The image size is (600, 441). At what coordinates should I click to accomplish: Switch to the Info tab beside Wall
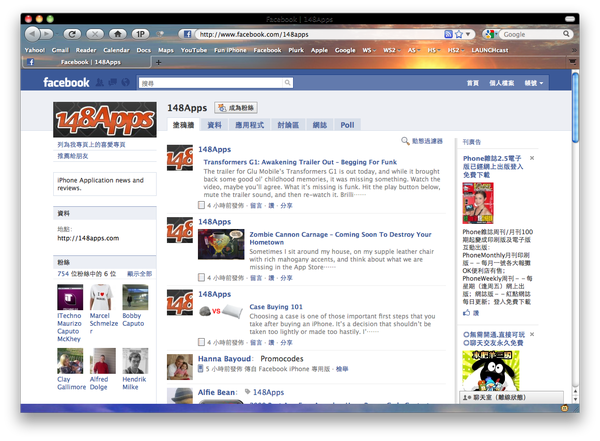(214, 125)
